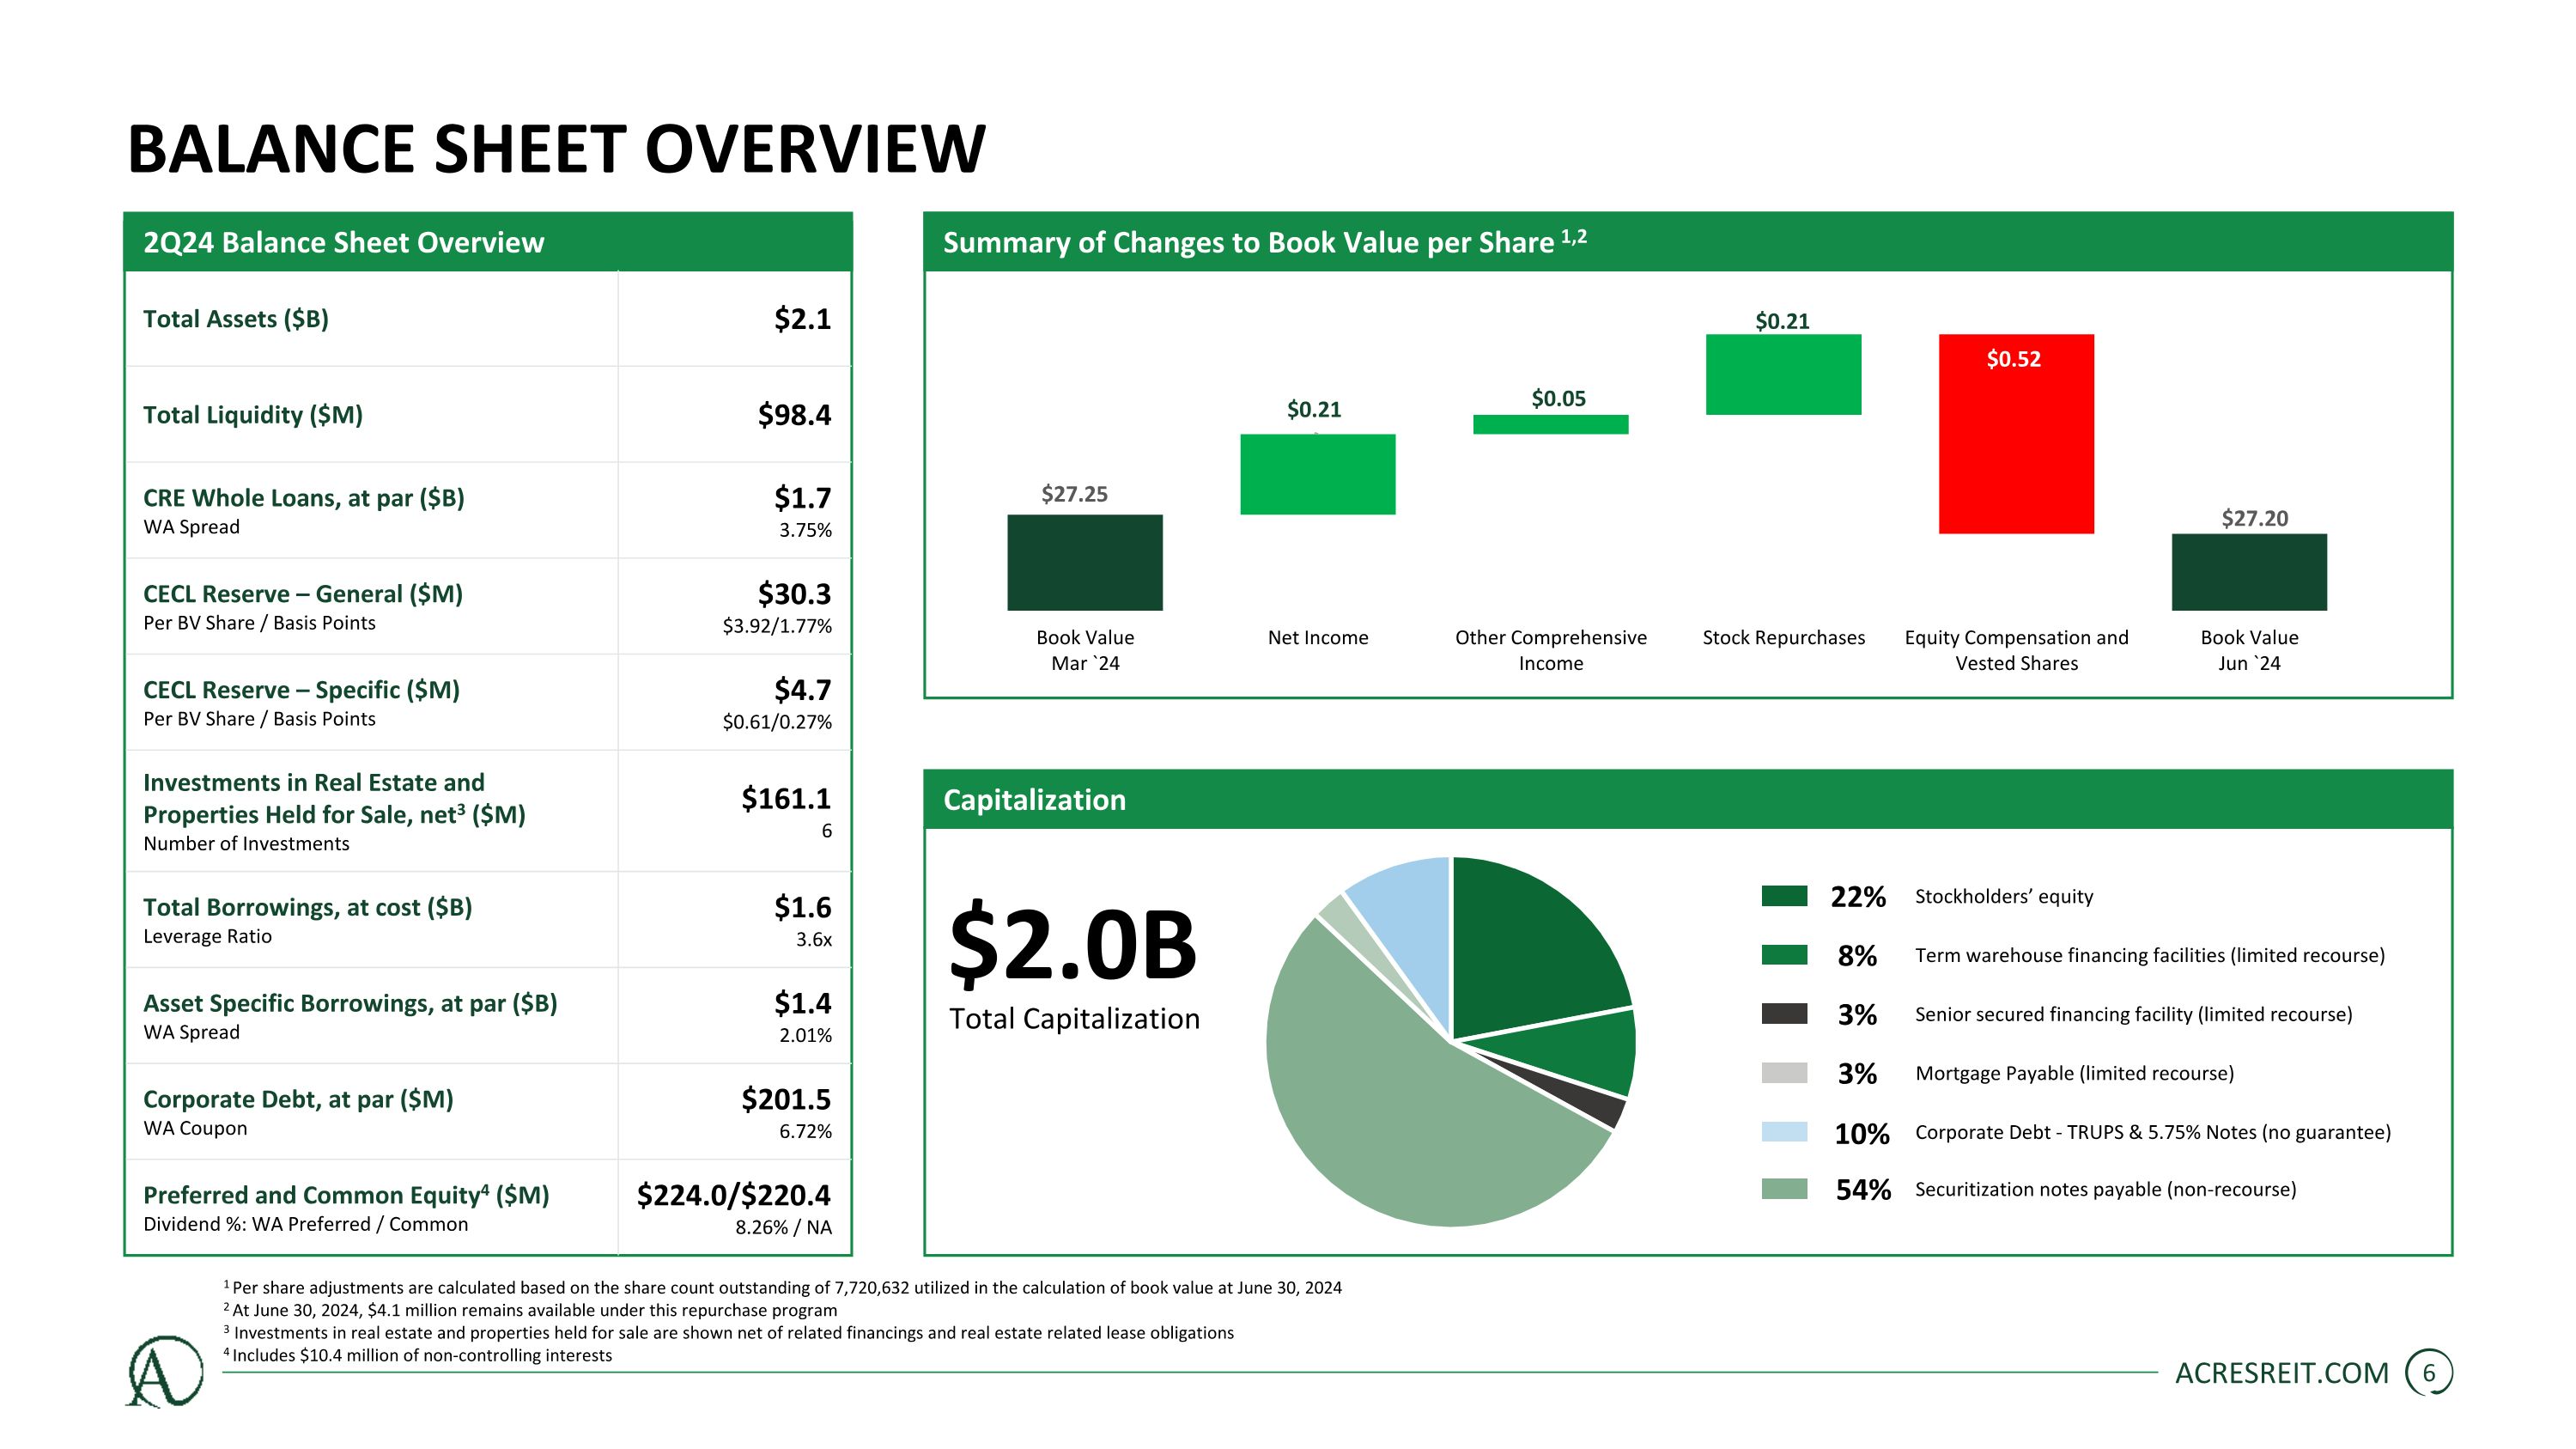The image size is (2576, 1449).
Task: Click the Total Liquidity value $98.4
Action: point(794,415)
